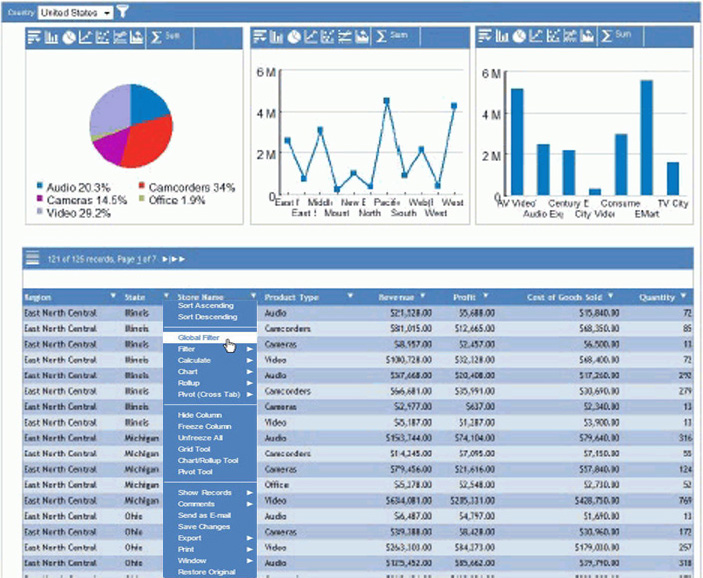Open the Calculate submenu
This screenshot has width=703, height=578.
pos(209,360)
